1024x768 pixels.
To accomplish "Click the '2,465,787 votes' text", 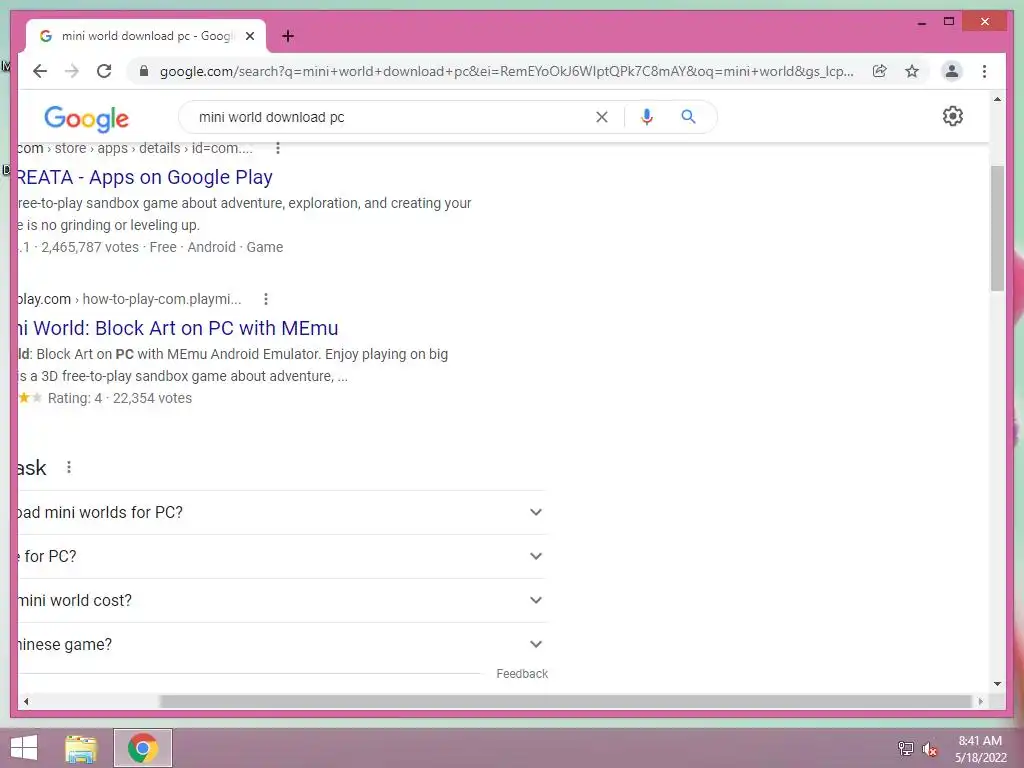I will (90, 248).
